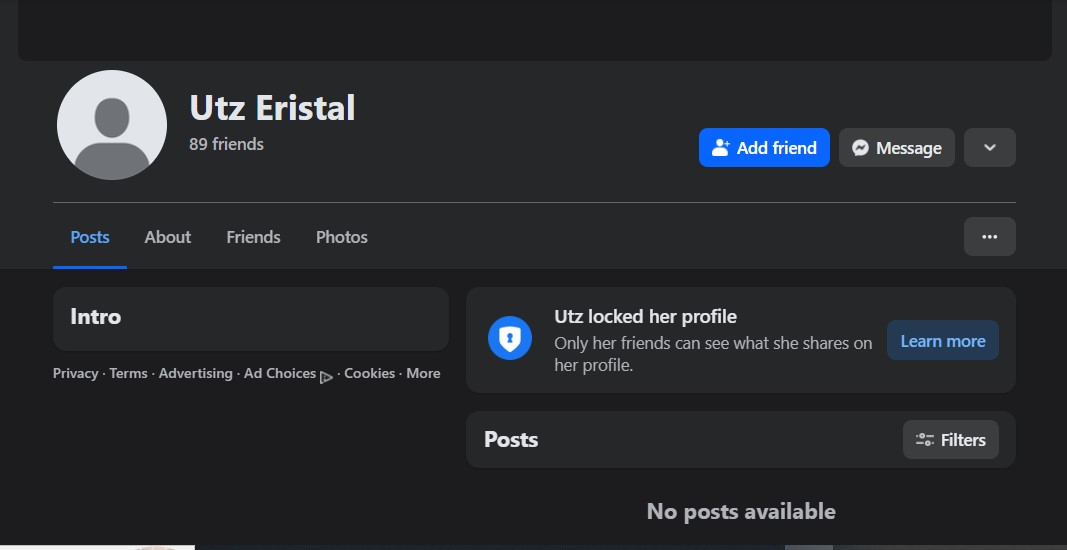The width and height of the screenshot is (1067, 550).
Task: Open the Friends tab
Action: (253, 237)
